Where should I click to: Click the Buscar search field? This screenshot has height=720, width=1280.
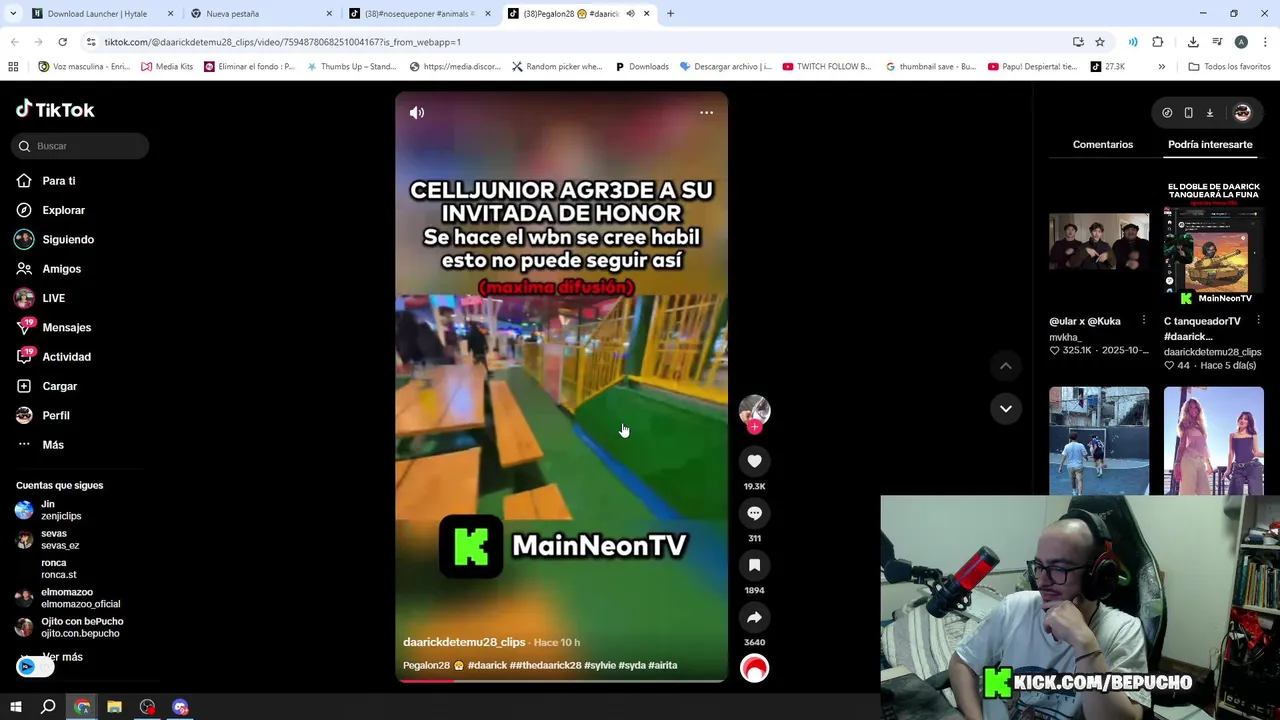[80, 146]
